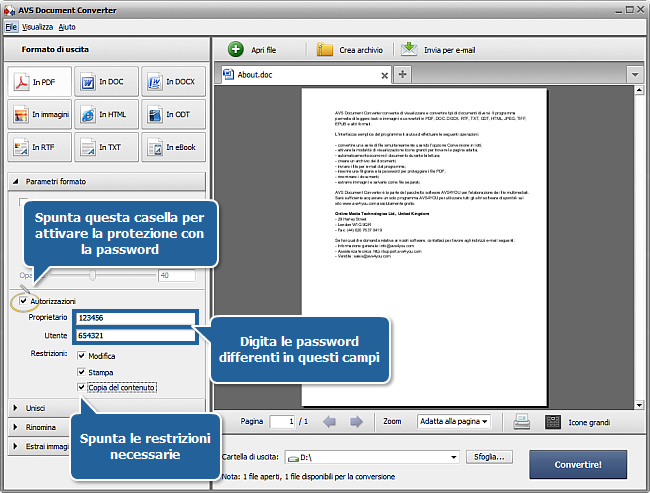
Task: Click the Apri file label
Action: coord(264,50)
